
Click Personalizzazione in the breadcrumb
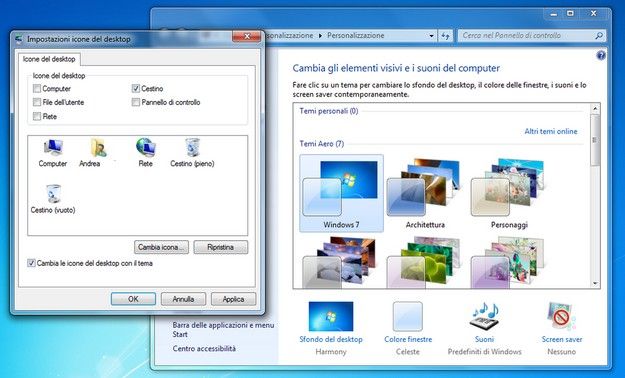[356, 35]
